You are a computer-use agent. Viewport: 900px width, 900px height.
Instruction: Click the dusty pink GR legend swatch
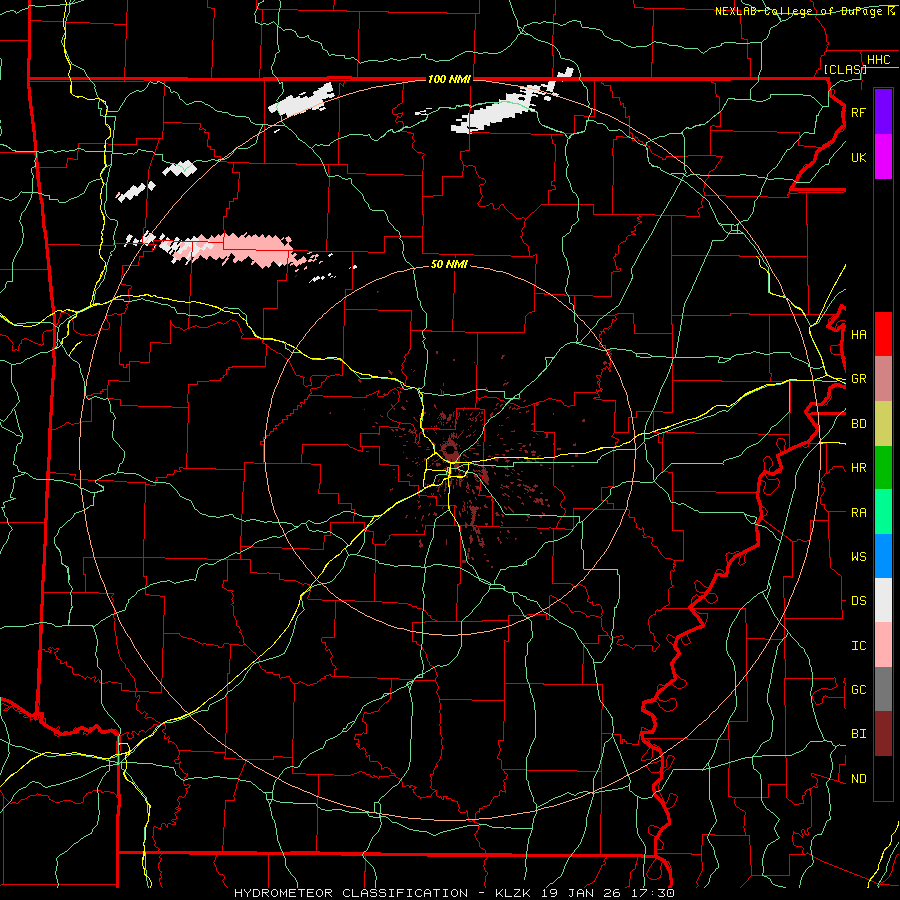click(x=883, y=379)
